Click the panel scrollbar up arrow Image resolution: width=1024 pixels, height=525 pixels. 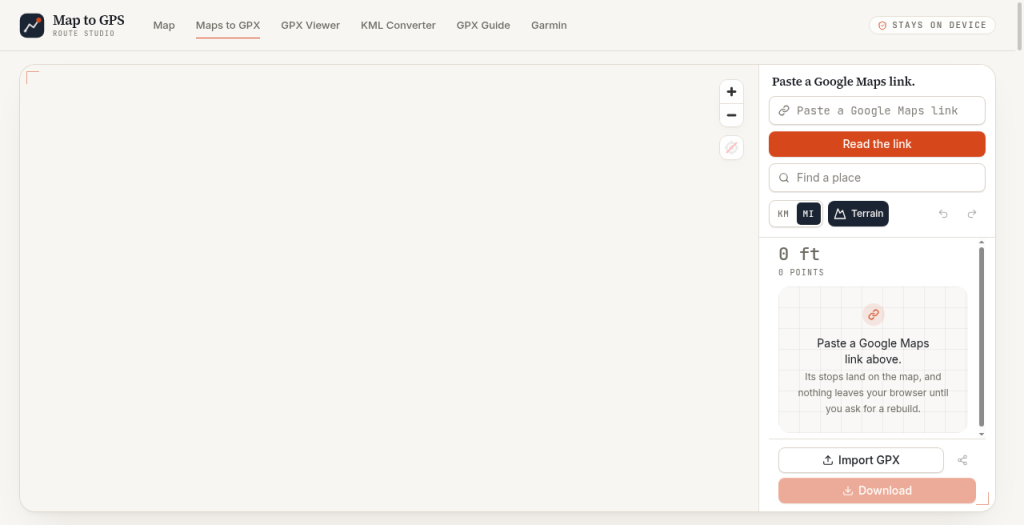pyautogui.click(x=981, y=243)
